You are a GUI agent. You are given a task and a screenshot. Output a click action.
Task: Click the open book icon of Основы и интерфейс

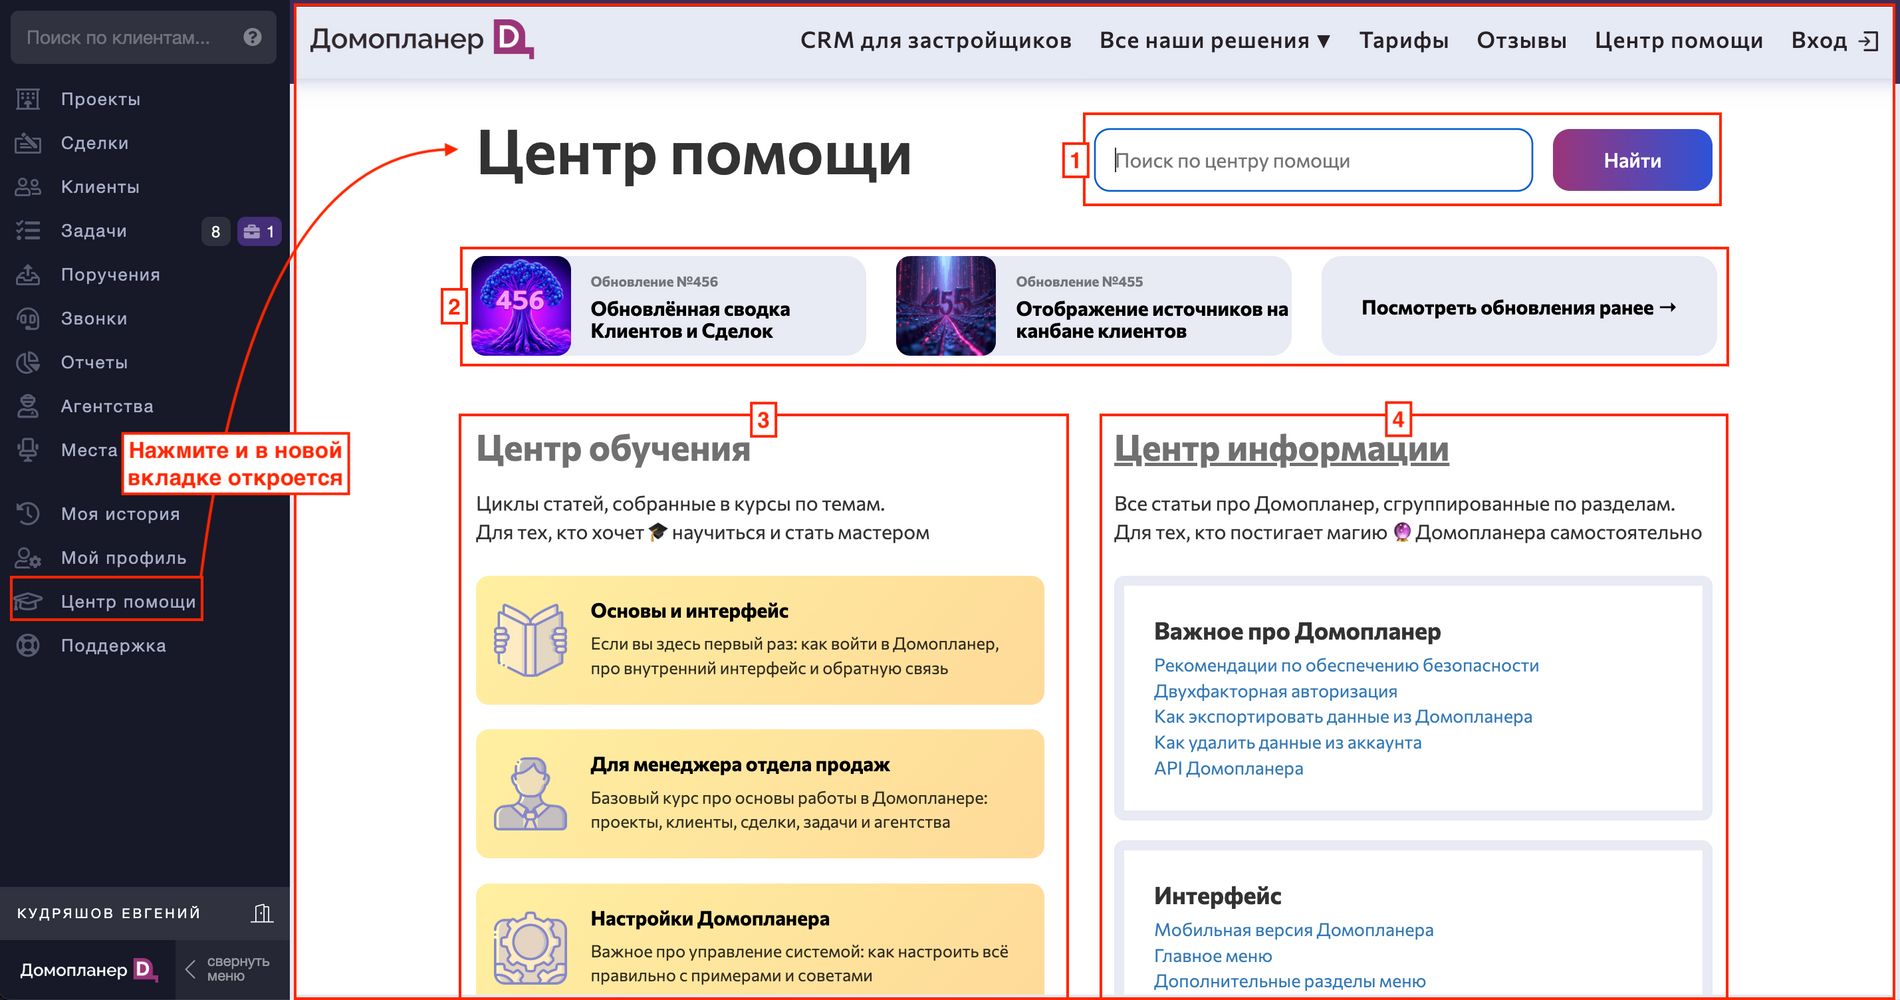click(530, 640)
